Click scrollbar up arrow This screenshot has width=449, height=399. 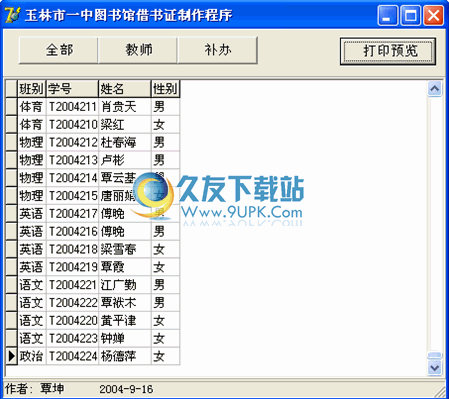point(435,89)
